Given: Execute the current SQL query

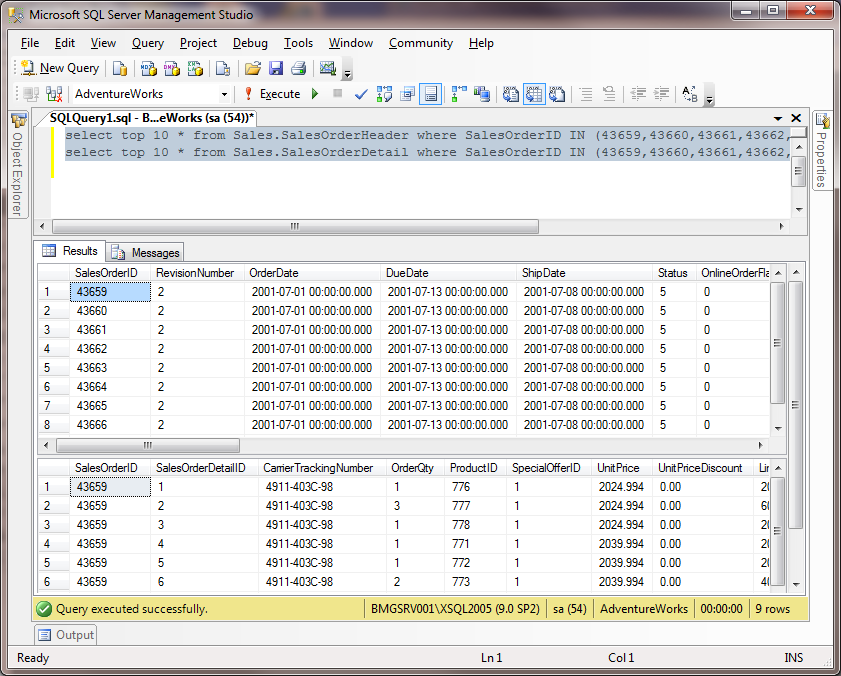Looking at the screenshot, I should [x=276, y=93].
